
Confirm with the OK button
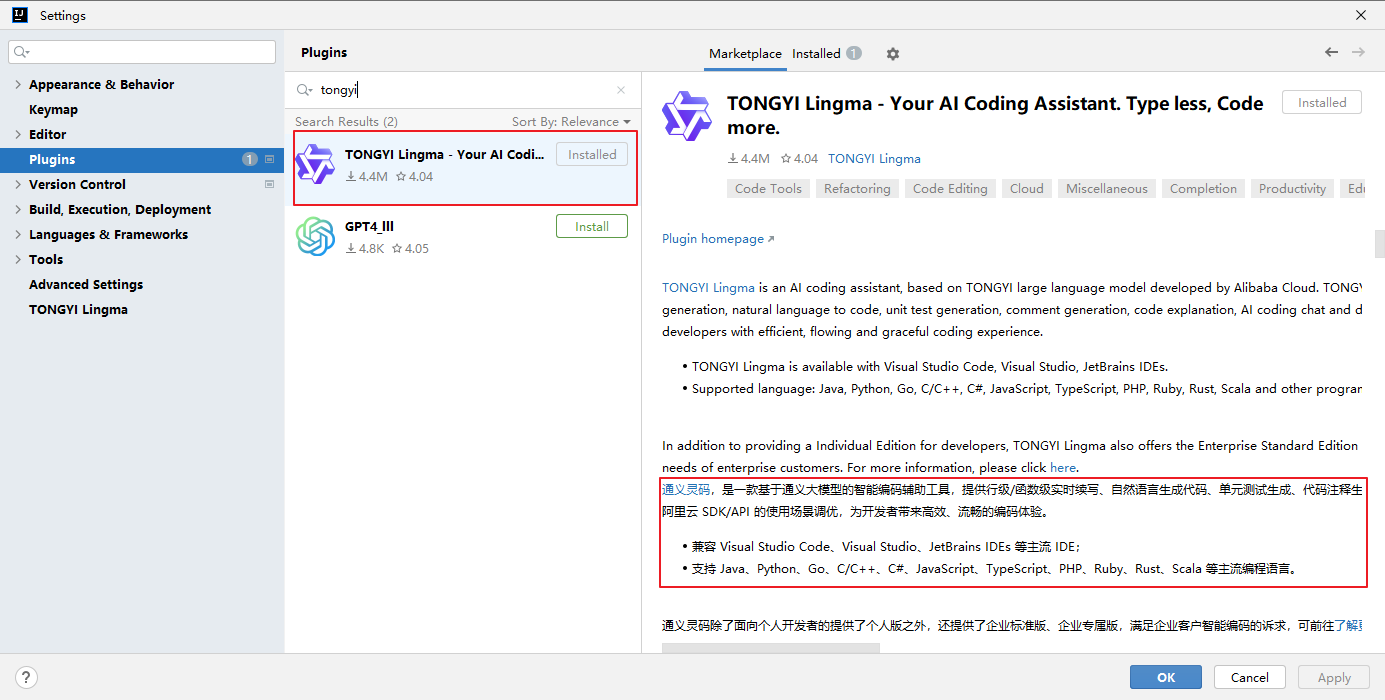1166,677
